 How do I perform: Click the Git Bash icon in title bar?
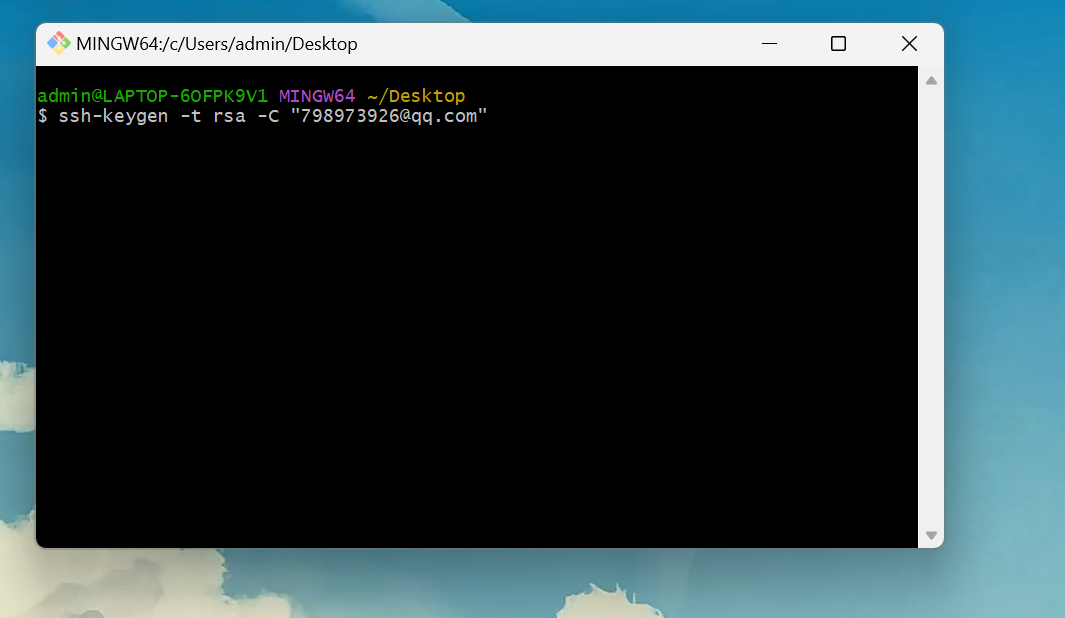[x=59, y=44]
